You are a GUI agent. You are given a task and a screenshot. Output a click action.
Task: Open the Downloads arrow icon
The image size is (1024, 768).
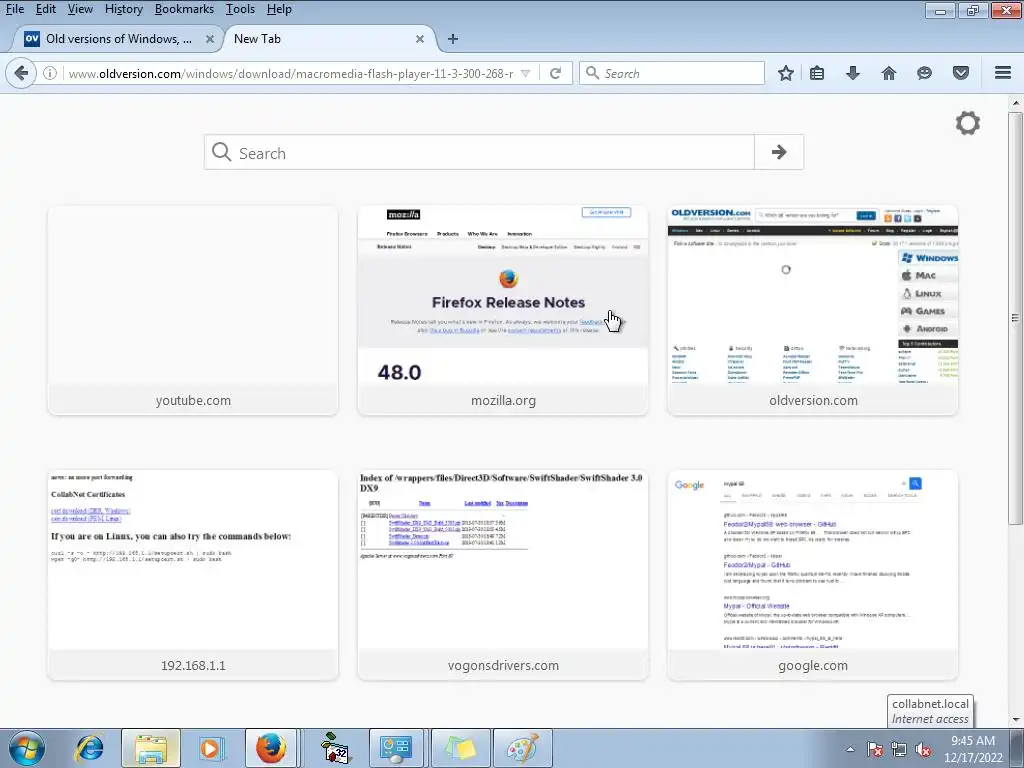852,73
